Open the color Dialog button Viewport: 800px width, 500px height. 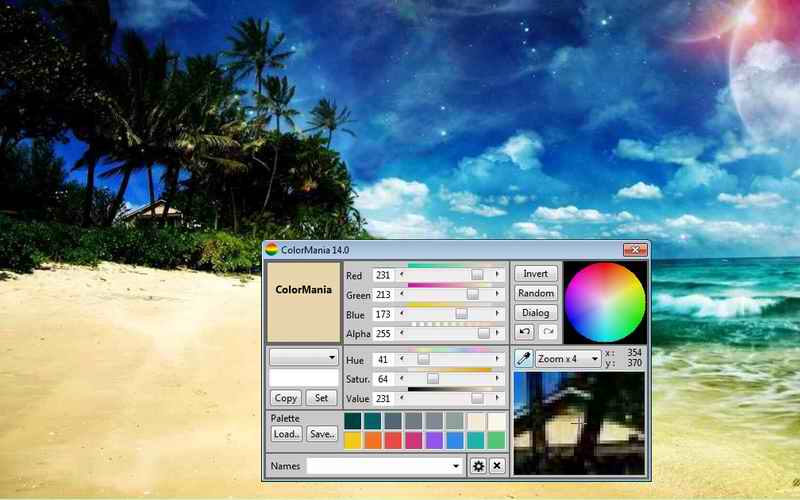point(536,313)
